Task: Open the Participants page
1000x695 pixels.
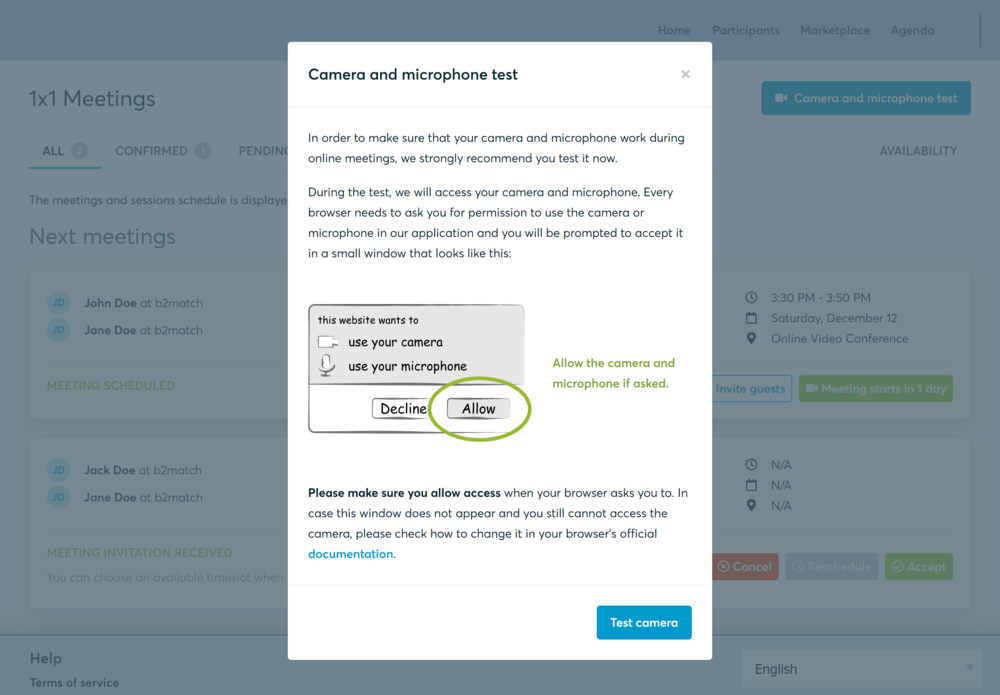Action: 746,30
